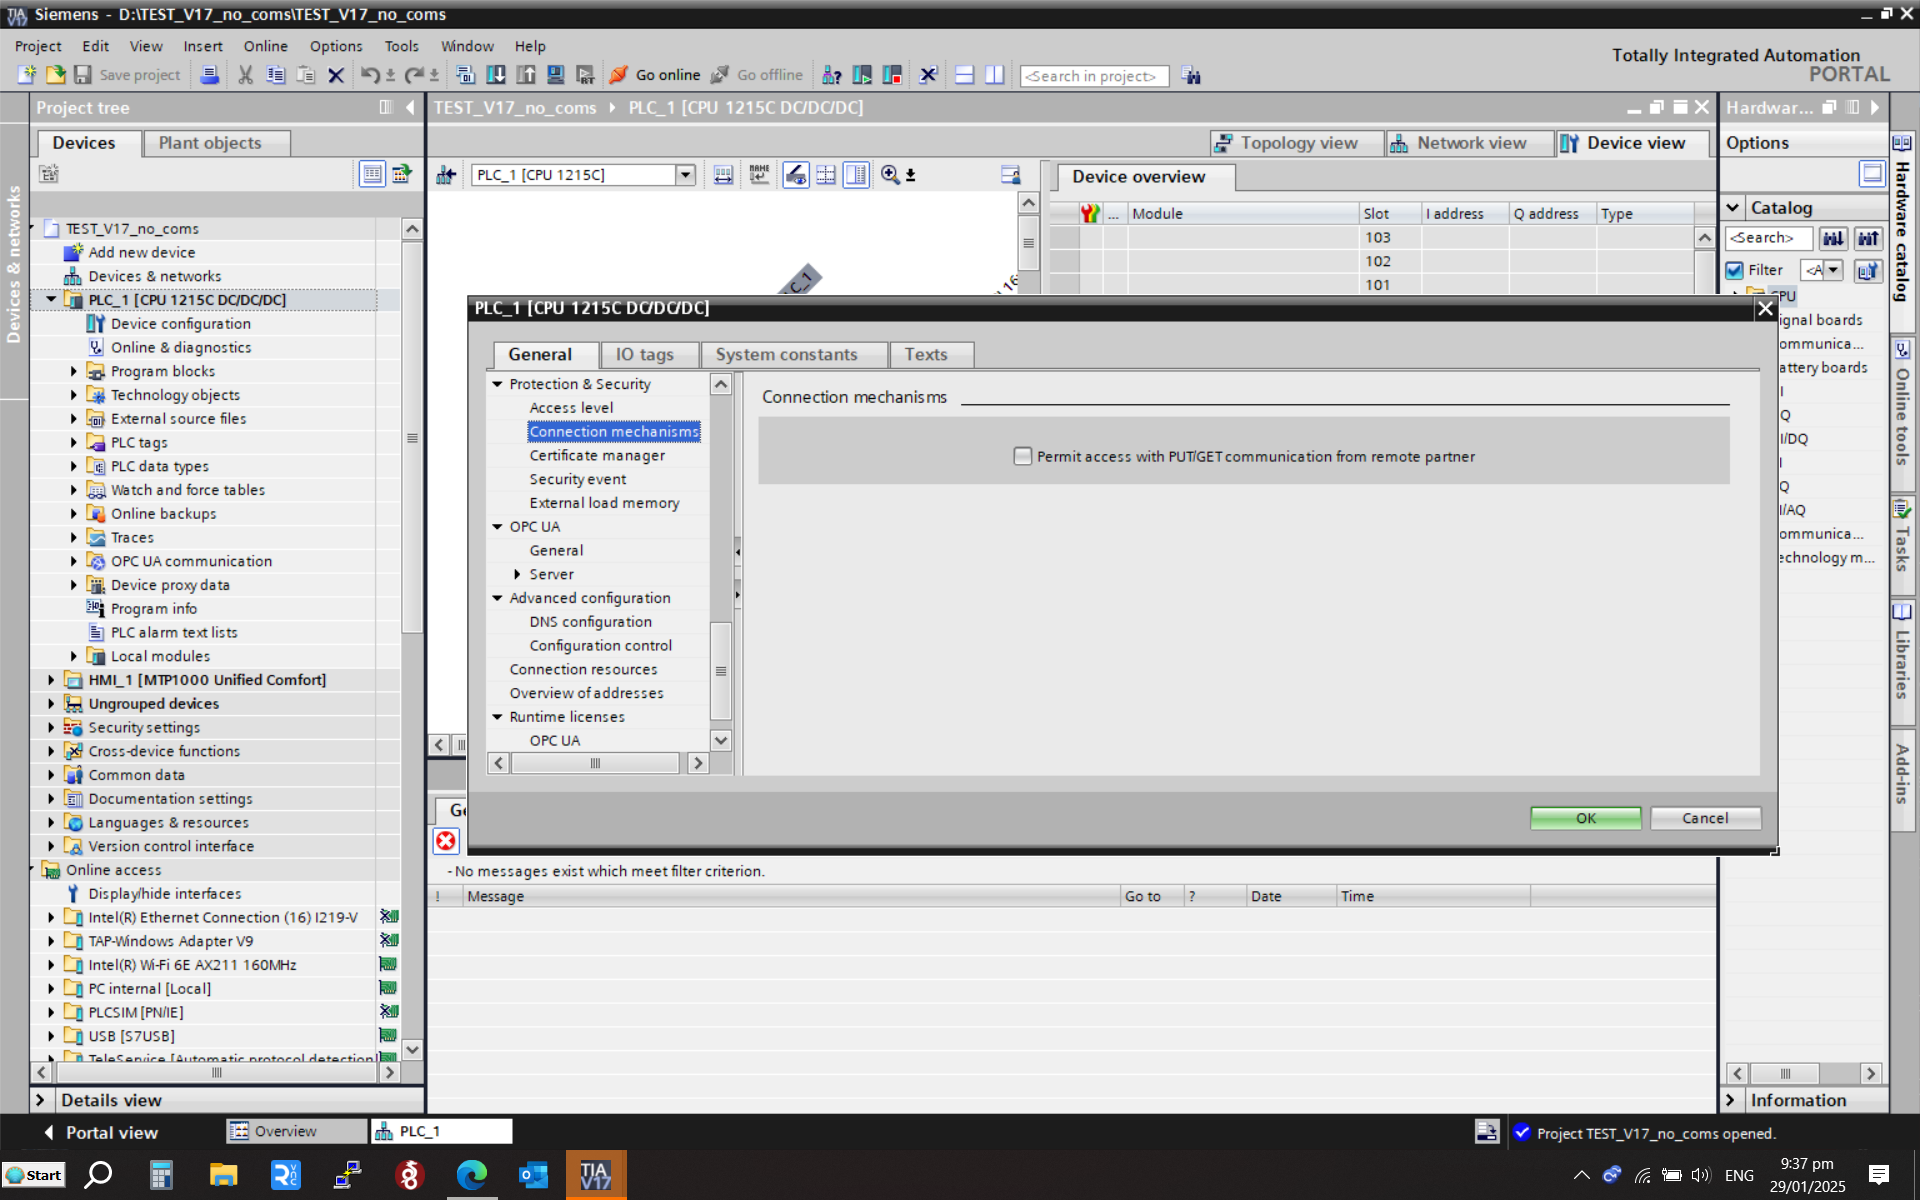Switch to the IO tags tab
This screenshot has width=1920, height=1200.
pyautogui.click(x=644, y=355)
